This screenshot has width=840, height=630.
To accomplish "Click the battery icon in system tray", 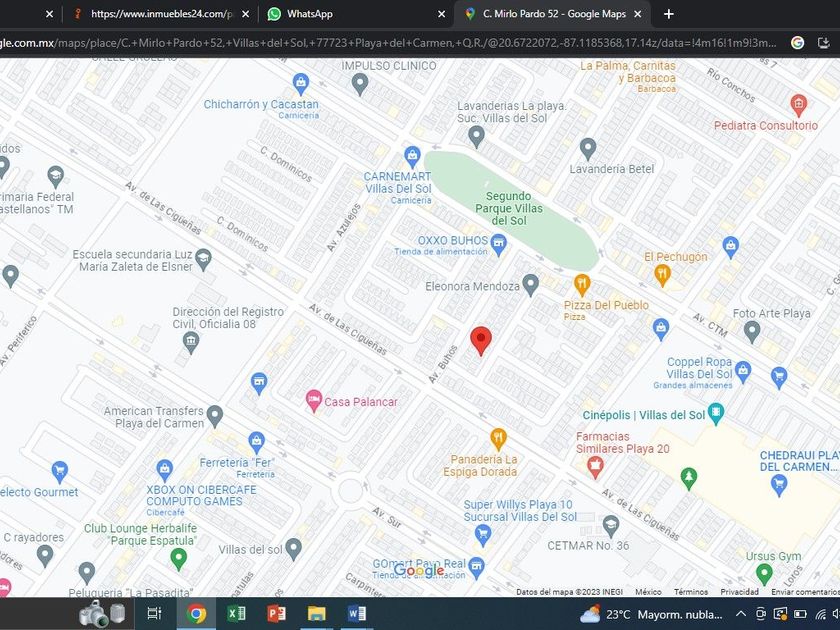I will 800,614.
